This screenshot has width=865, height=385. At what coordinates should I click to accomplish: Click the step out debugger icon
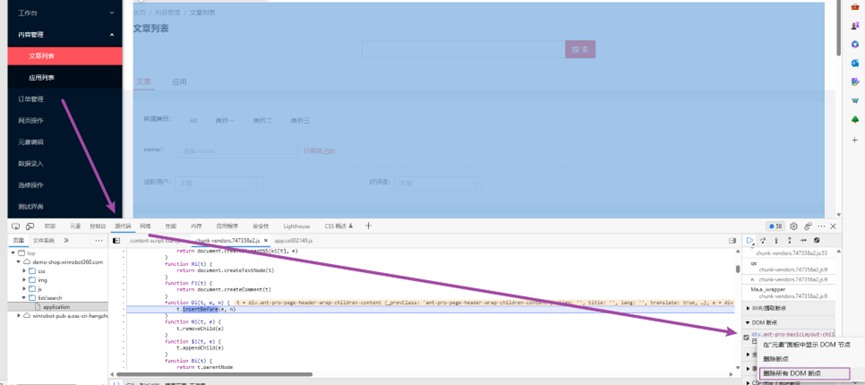click(789, 240)
